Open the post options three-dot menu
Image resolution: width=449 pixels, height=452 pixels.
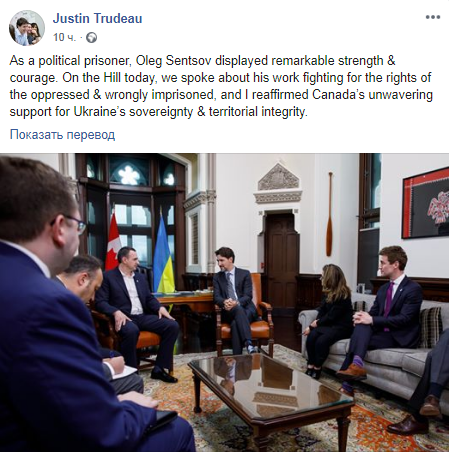pyautogui.click(x=433, y=17)
